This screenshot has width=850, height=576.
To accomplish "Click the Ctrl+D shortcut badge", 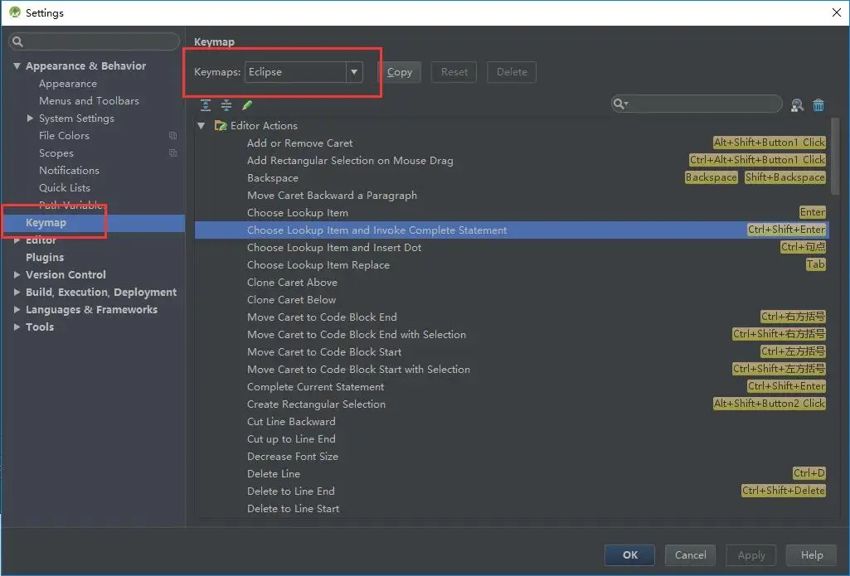I will (x=809, y=473).
